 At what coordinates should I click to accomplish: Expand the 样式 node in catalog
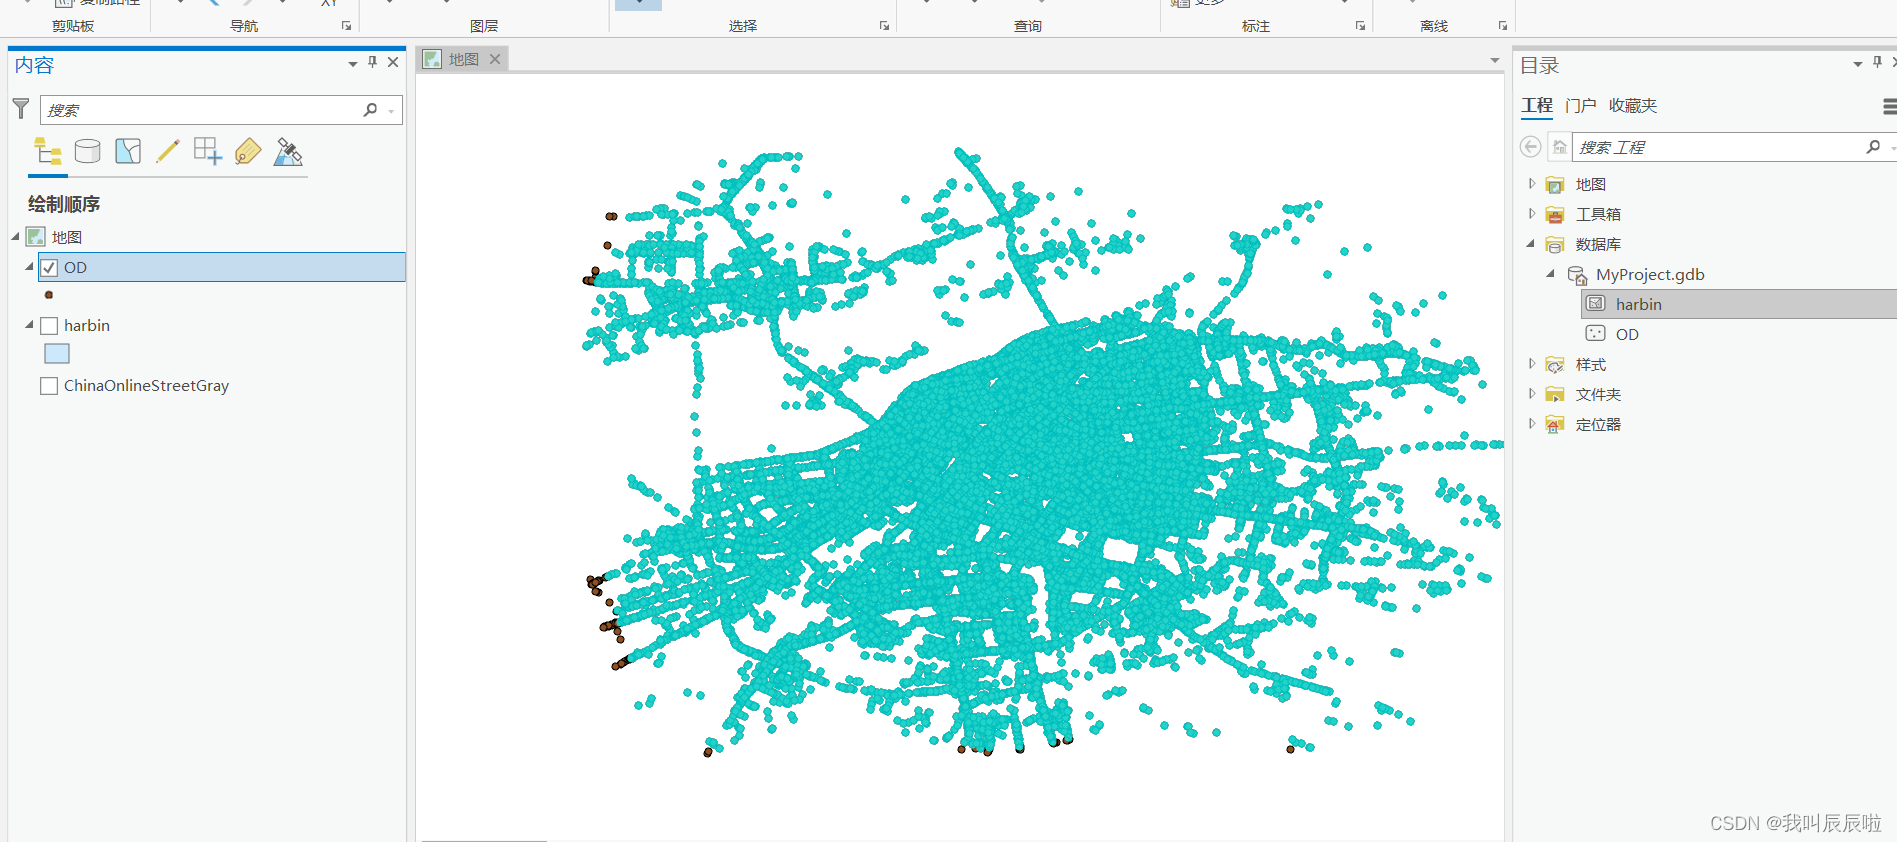(1531, 364)
